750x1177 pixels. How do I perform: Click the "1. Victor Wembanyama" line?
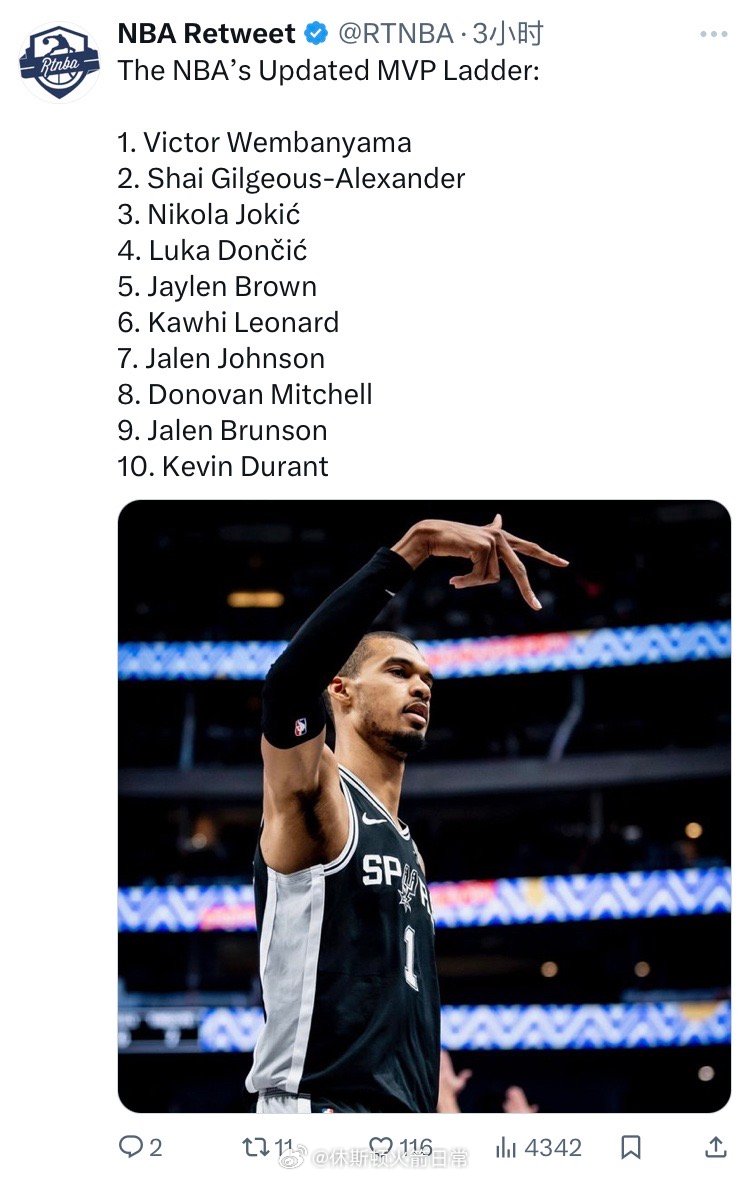point(264,142)
